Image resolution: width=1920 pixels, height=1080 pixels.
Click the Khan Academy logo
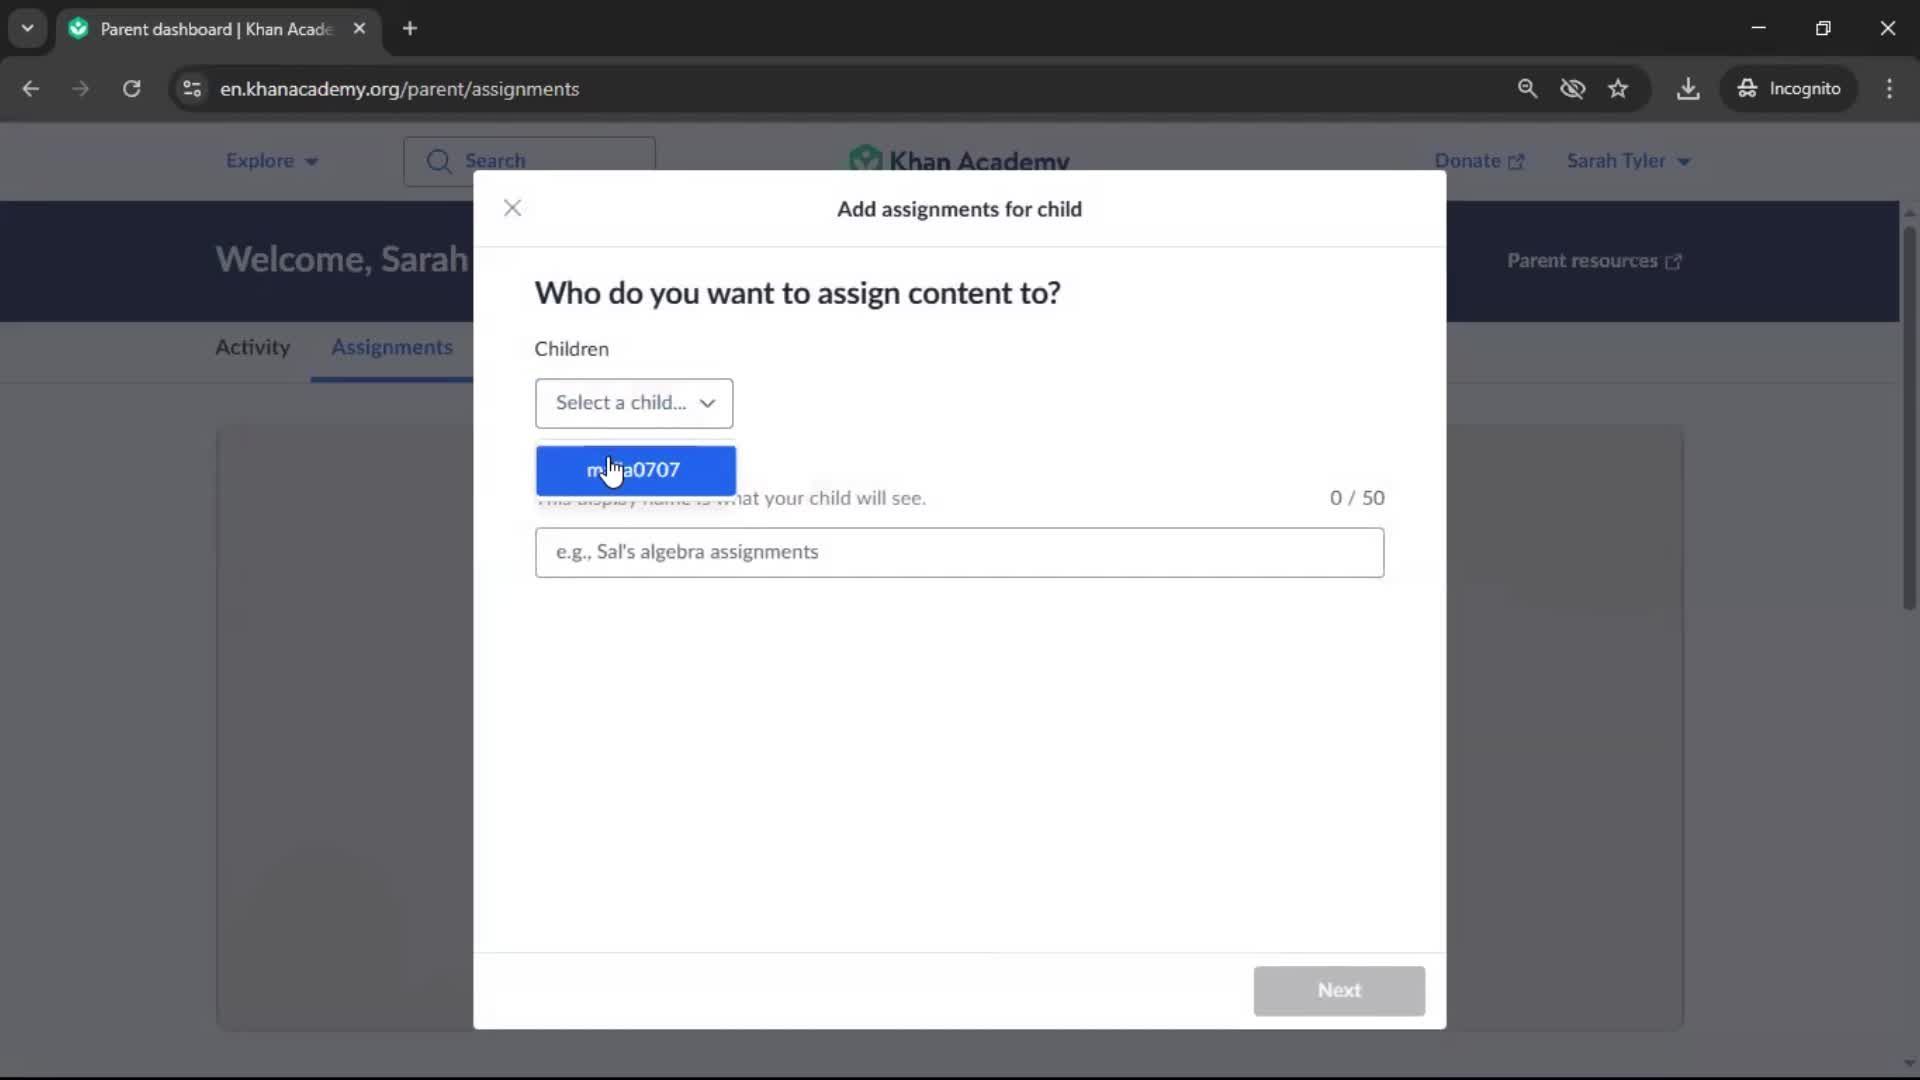click(959, 160)
